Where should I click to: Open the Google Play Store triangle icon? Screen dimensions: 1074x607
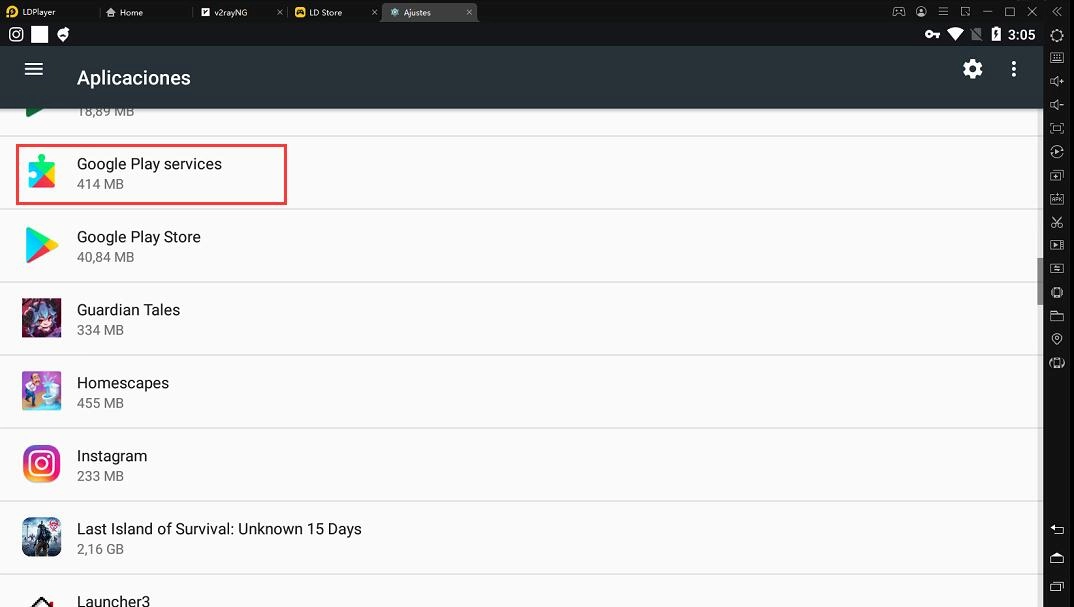(41, 245)
